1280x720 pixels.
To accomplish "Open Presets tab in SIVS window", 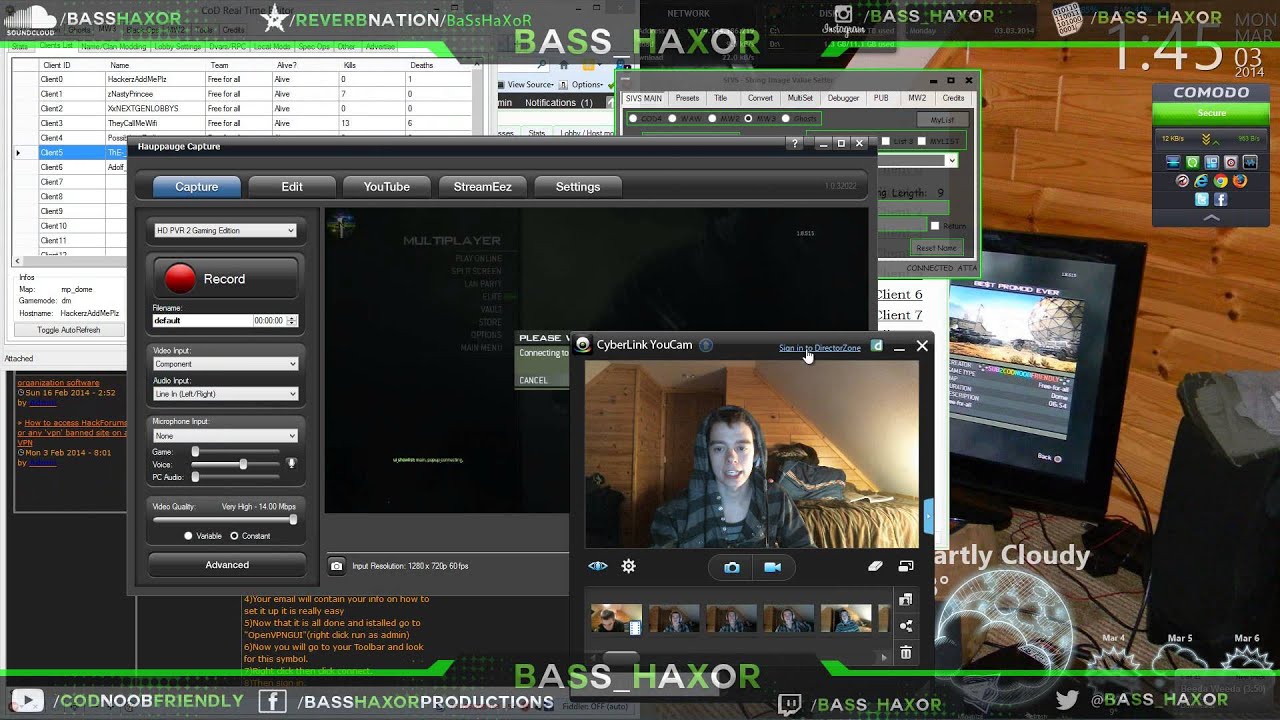I will pyautogui.click(x=687, y=98).
